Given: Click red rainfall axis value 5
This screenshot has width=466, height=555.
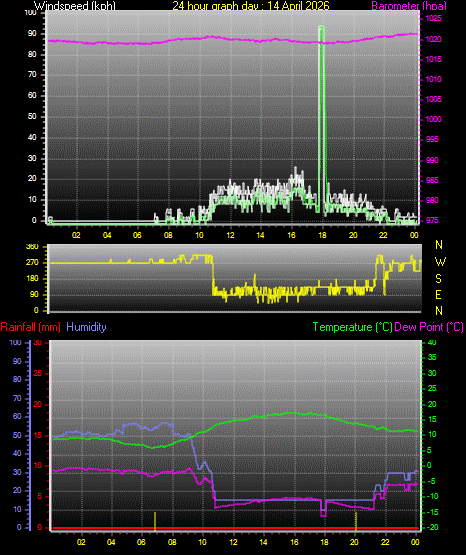Looking at the screenshot, I should [39, 497].
